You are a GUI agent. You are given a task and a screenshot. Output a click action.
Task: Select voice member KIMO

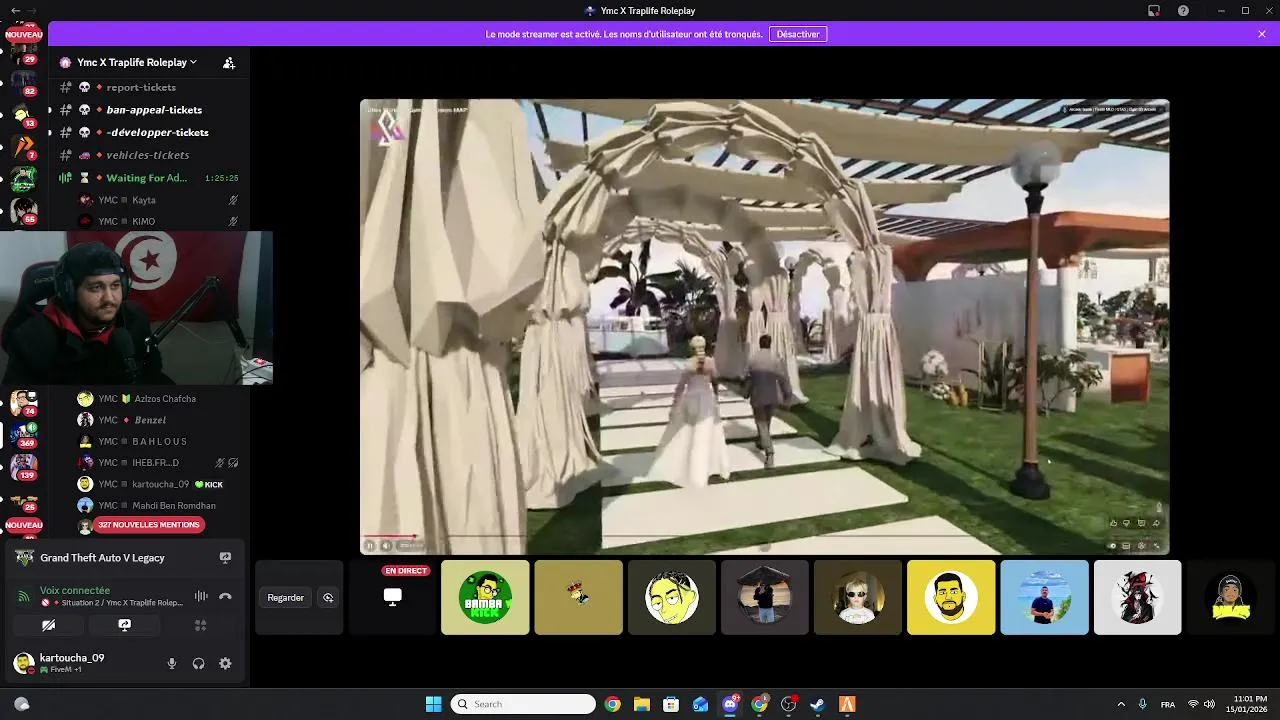[160, 221]
